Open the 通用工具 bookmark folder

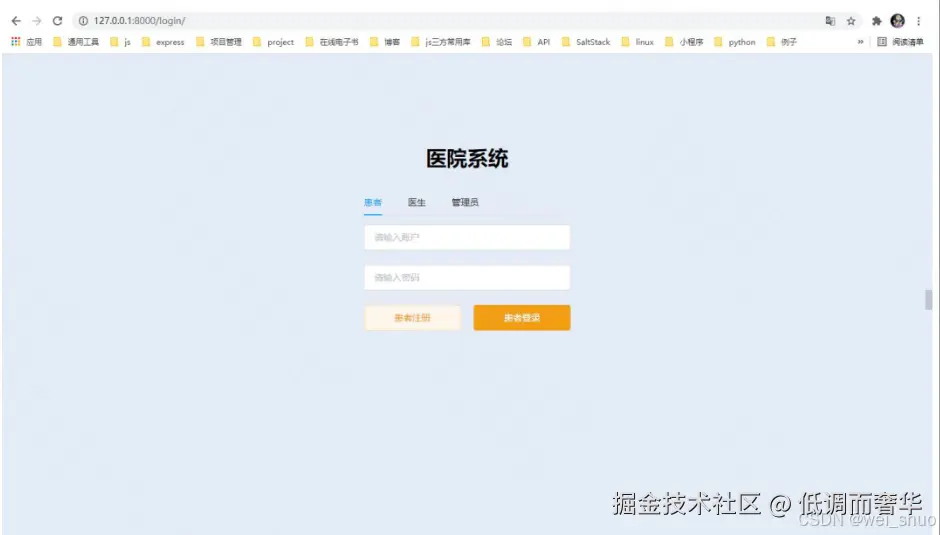point(76,42)
